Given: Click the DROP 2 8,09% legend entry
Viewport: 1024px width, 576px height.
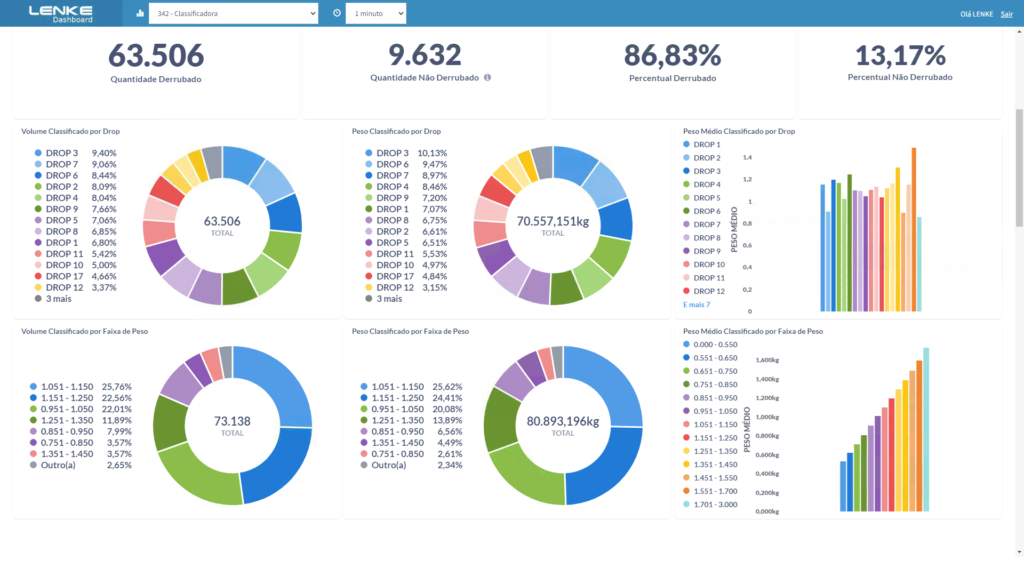Looking at the screenshot, I should tap(76, 186).
